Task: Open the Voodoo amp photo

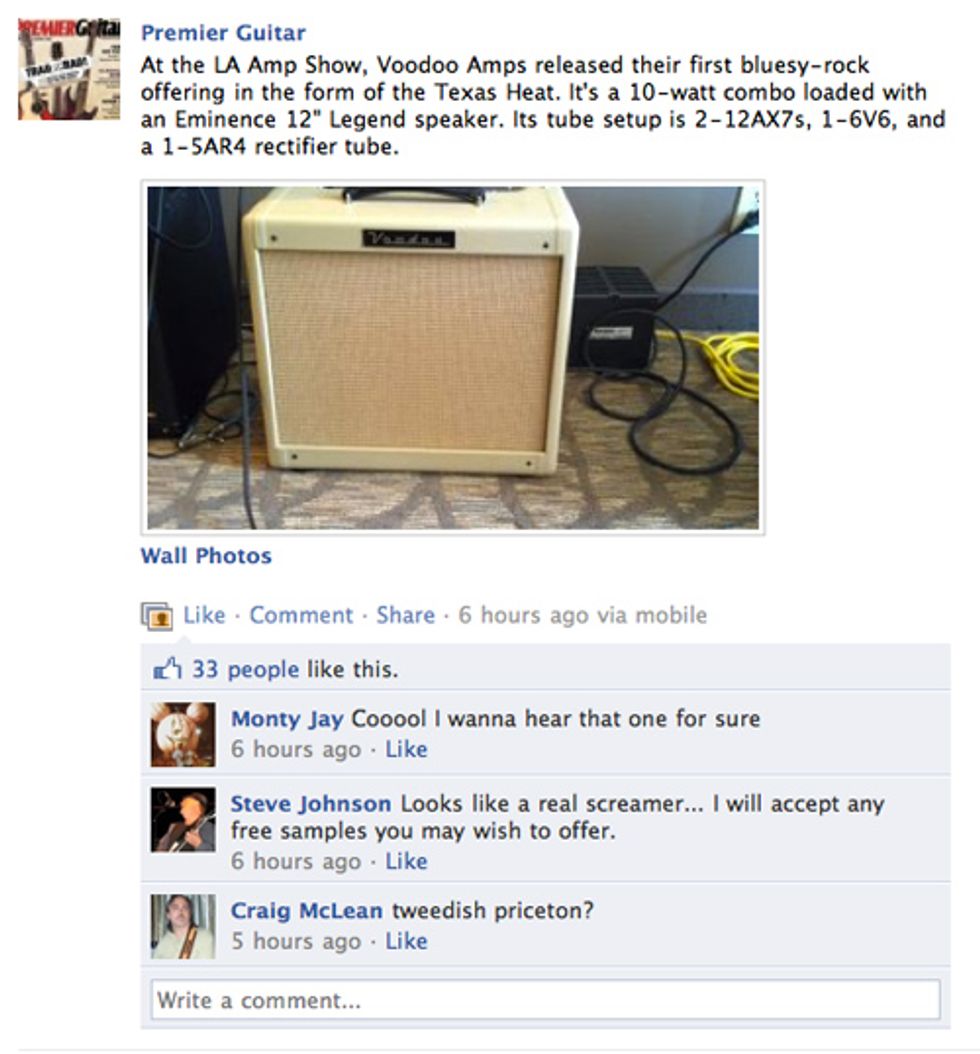Action: coord(453,358)
